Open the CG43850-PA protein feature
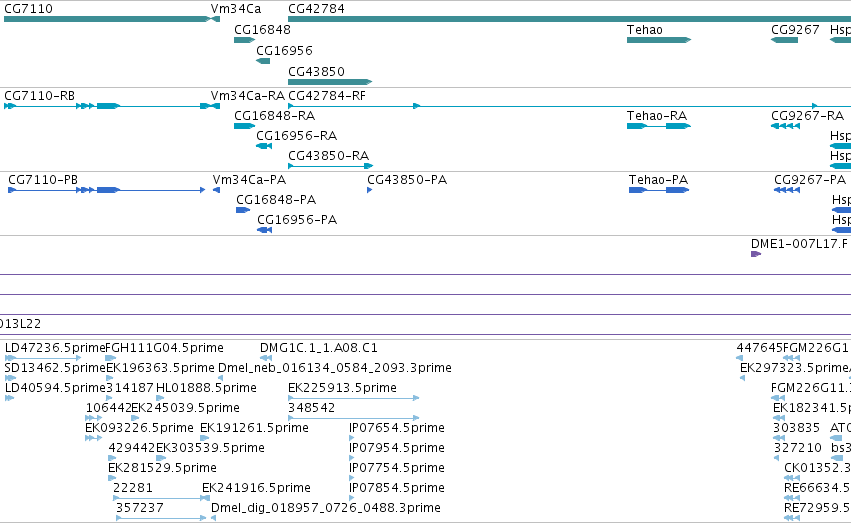The width and height of the screenshot is (851, 523). click(407, 180)
